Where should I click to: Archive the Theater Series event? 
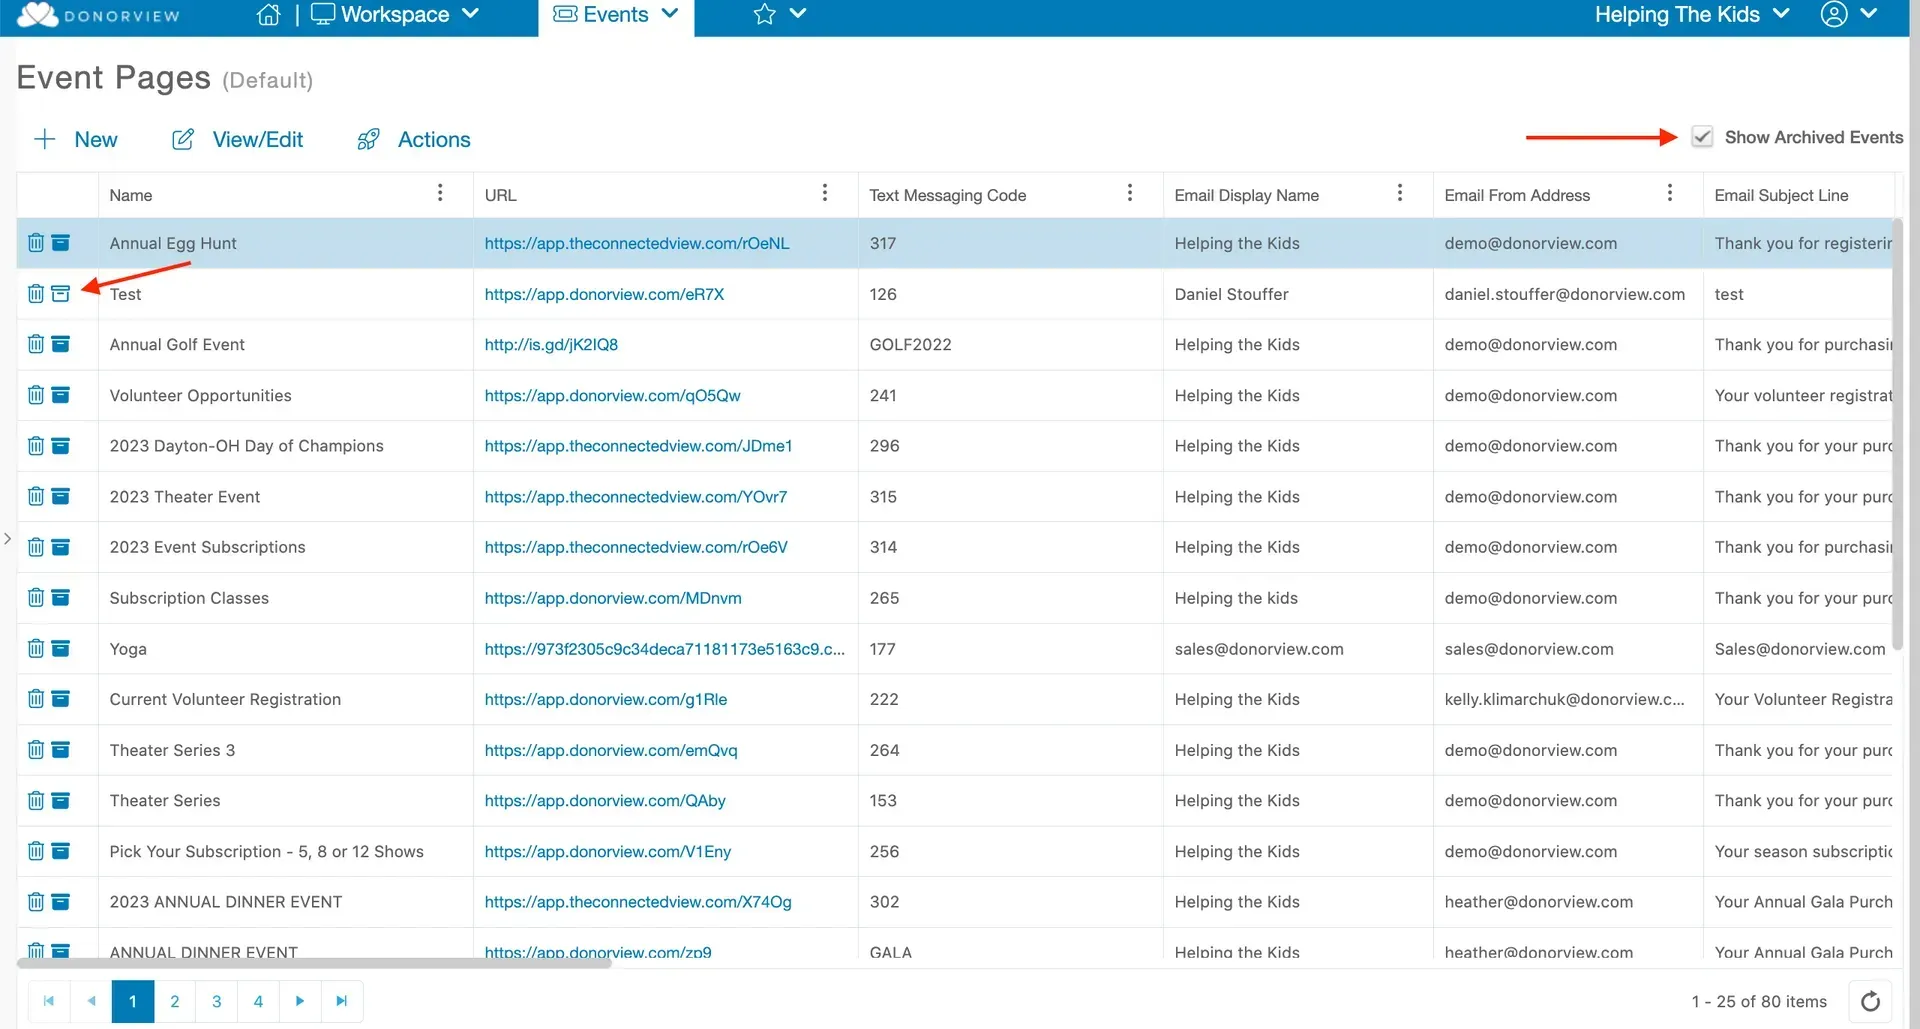point(61,800)
